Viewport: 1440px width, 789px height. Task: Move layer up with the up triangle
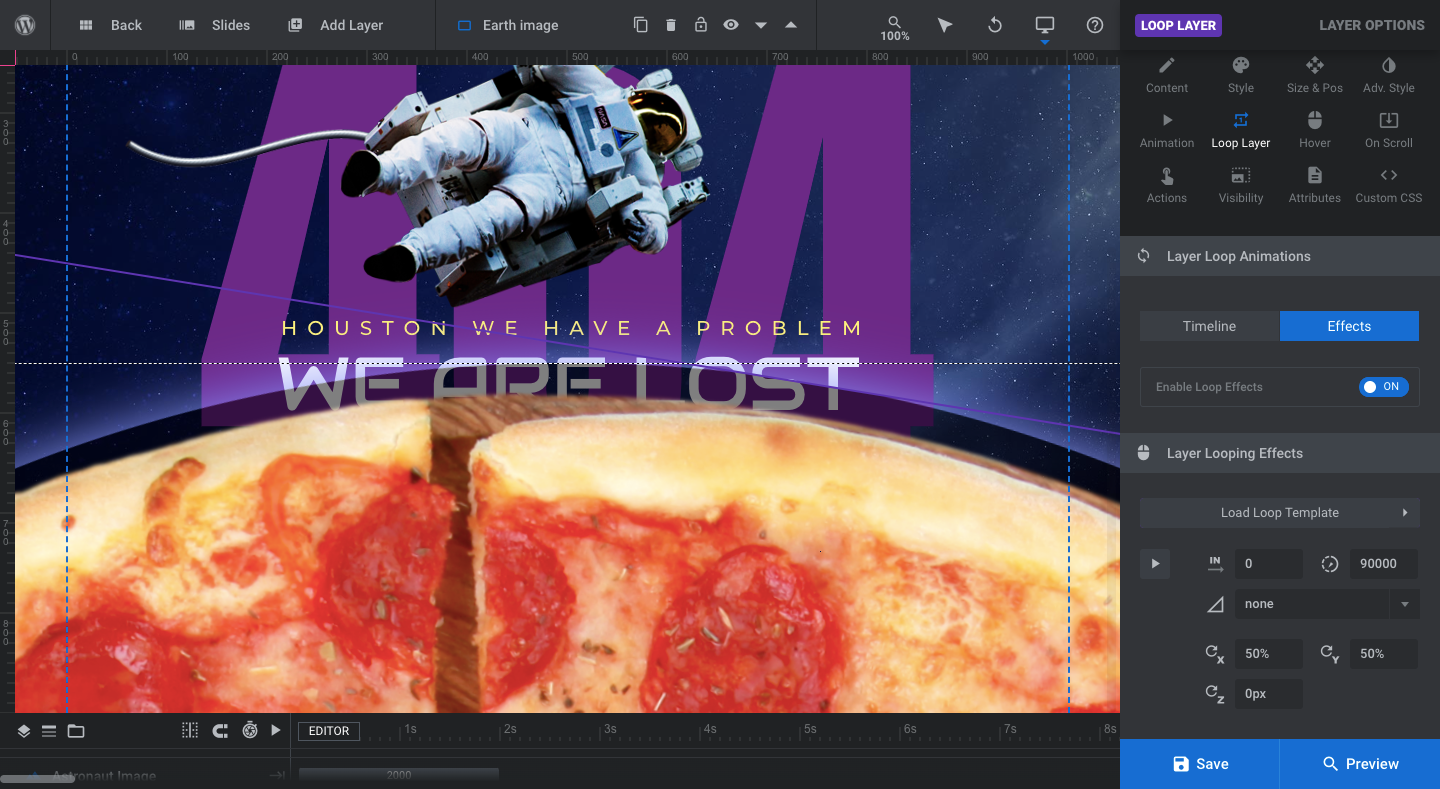pyautogui.click(x=791, y=25)
